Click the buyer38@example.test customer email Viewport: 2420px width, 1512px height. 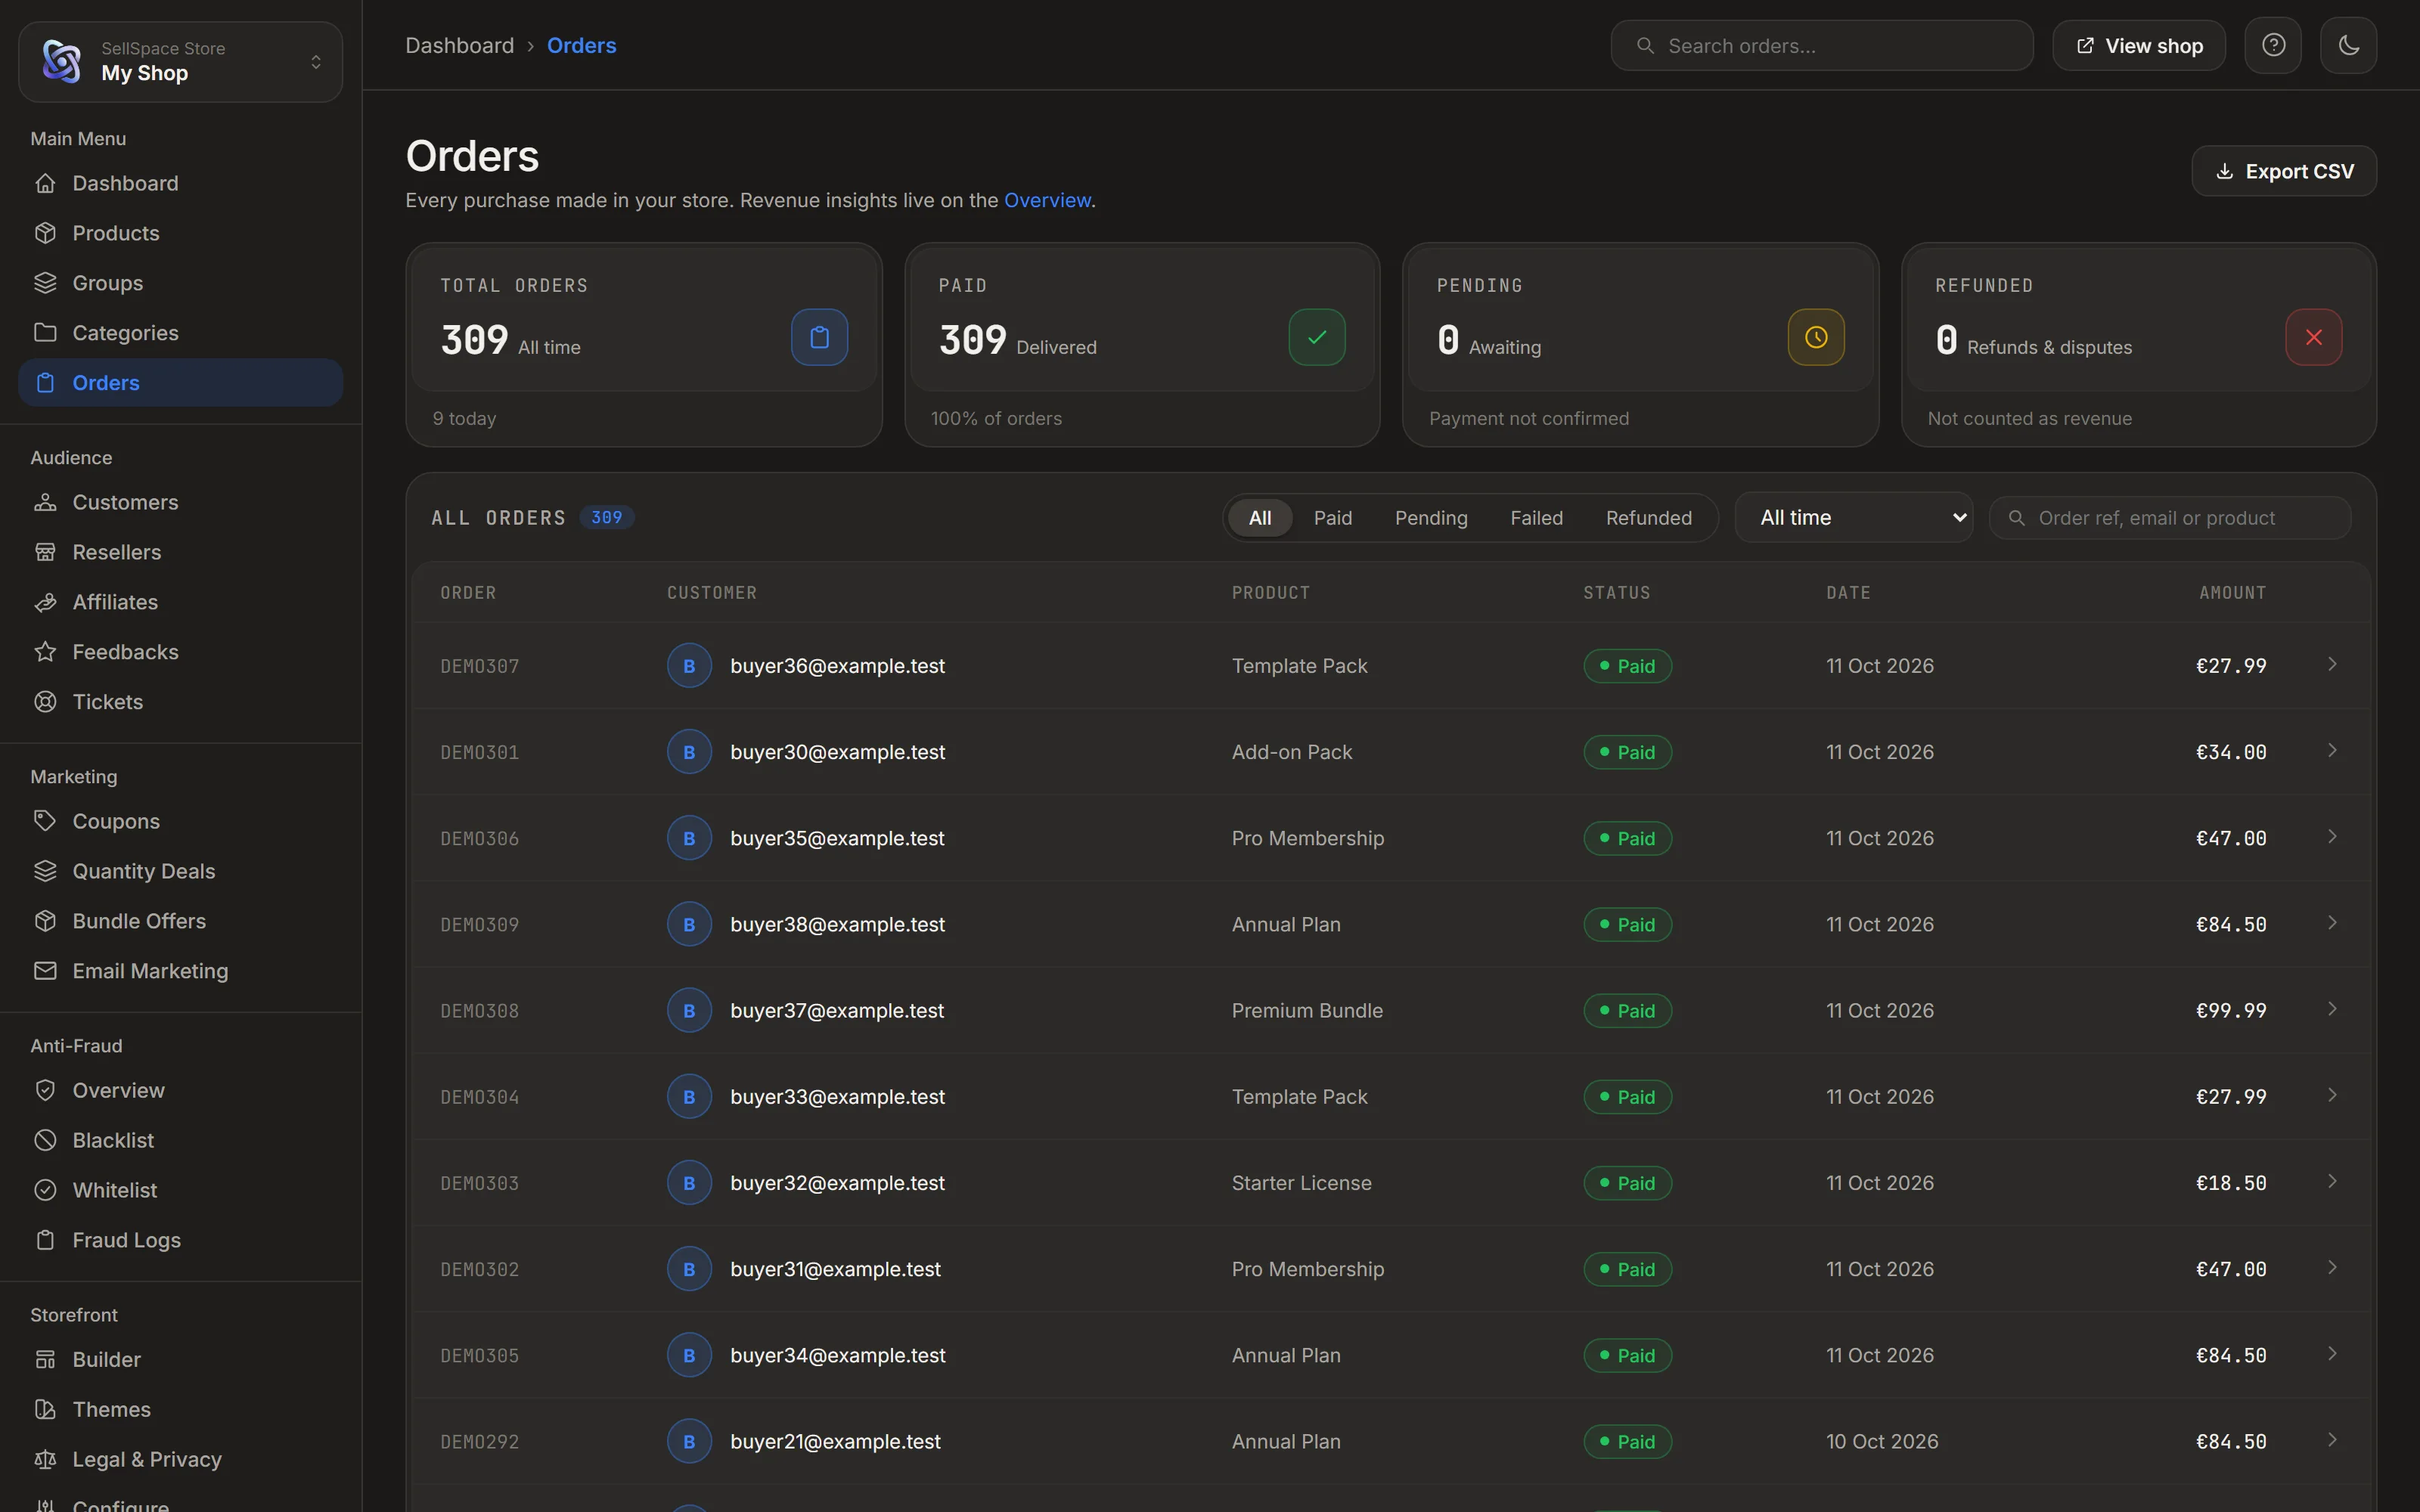point(837,924)
